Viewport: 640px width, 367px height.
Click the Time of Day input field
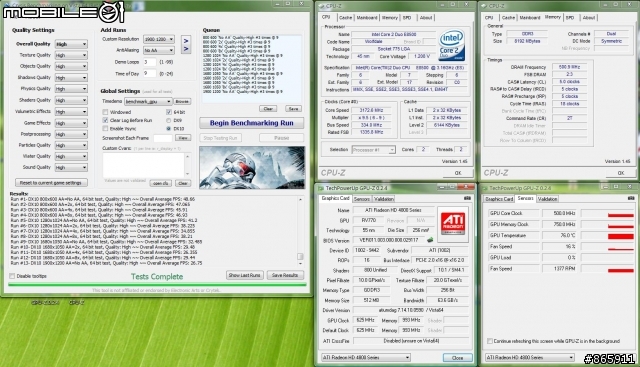click(x=149, y=73)
